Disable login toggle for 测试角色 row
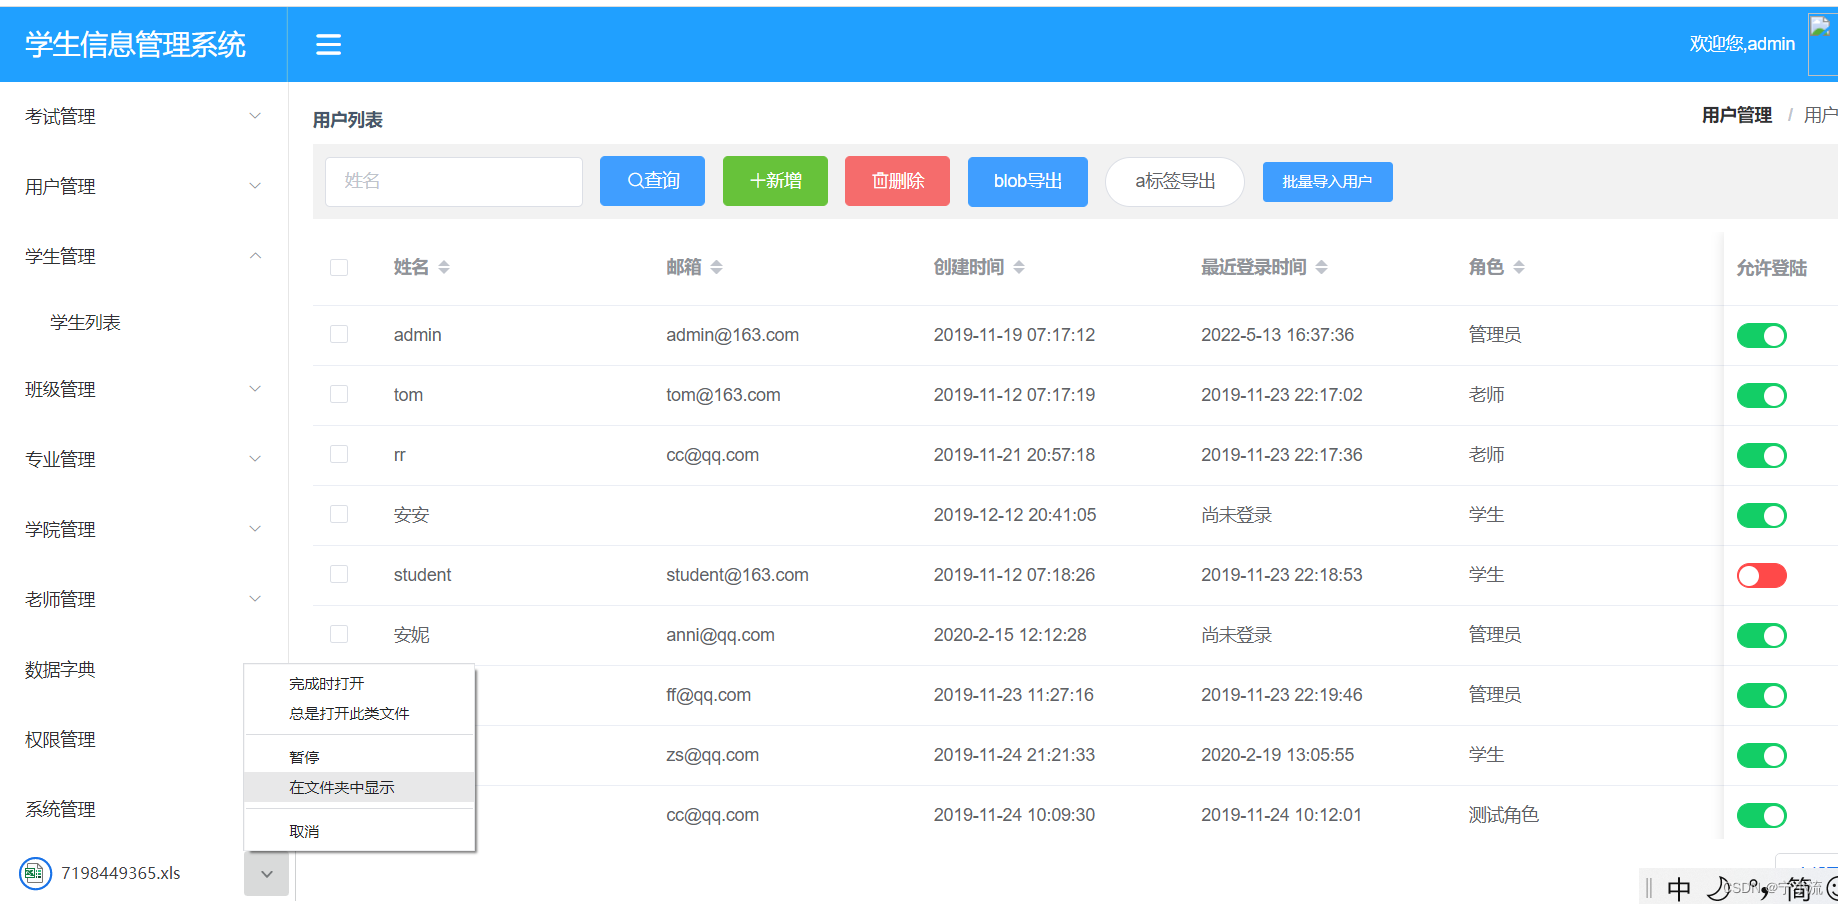The image size is (1838, 904). click(x=1761, y=815)
